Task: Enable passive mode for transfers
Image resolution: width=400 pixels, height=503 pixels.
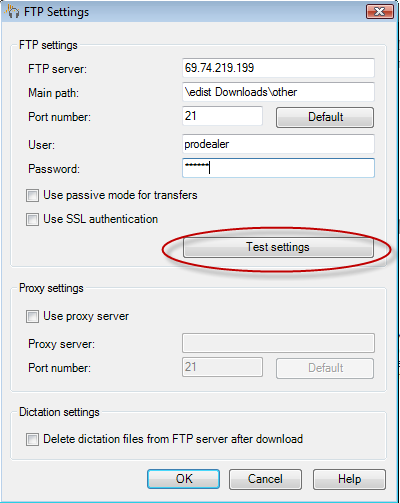Action: point(32,196)
